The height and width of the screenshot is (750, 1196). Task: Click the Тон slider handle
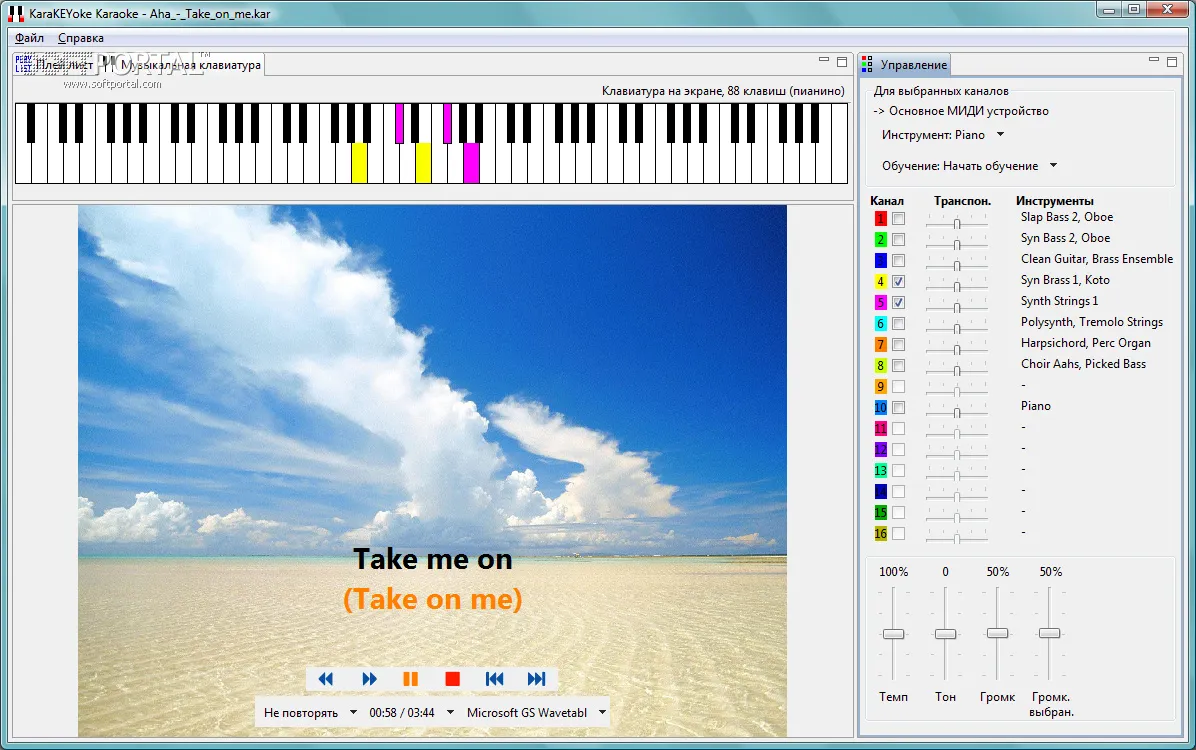[x=945, y=634]
